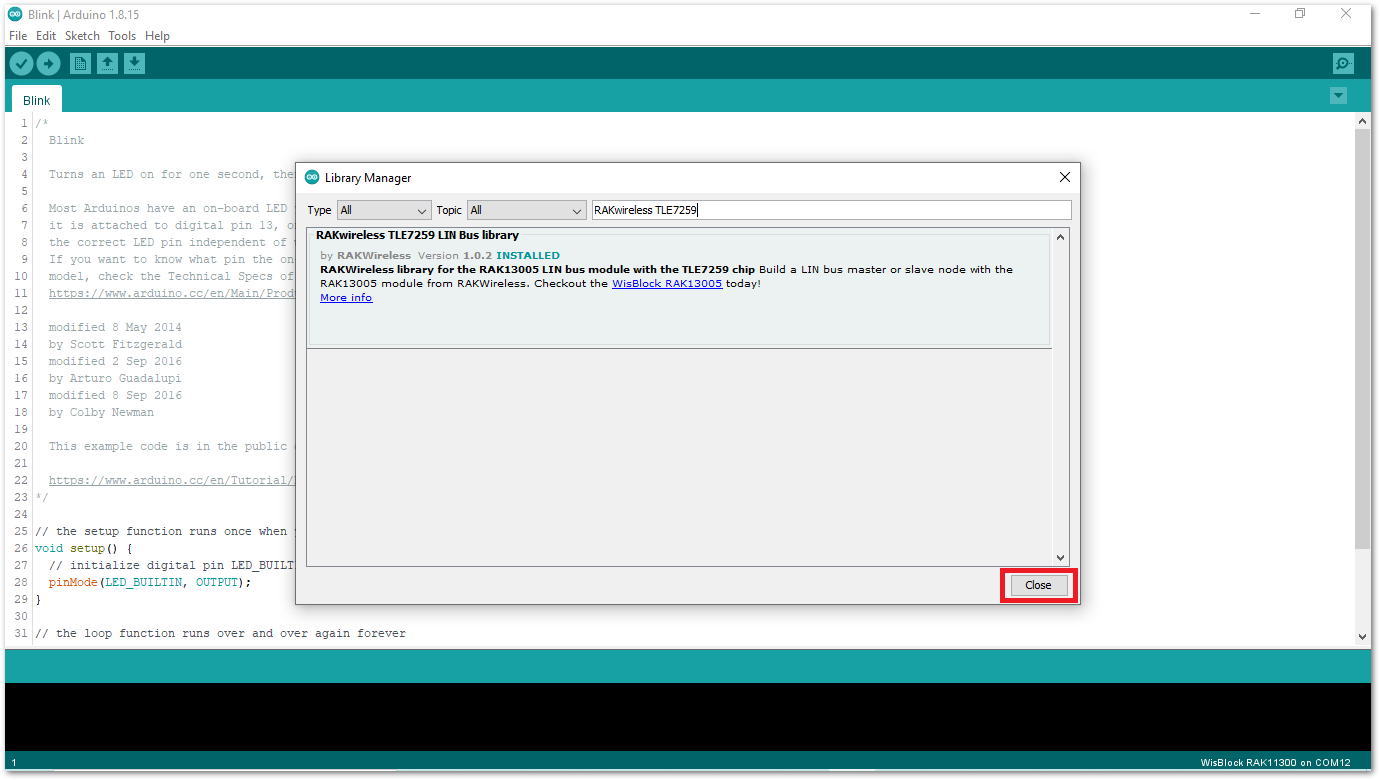
Task: Click the Arduino logo in main title bar
Action: (15, 14)
